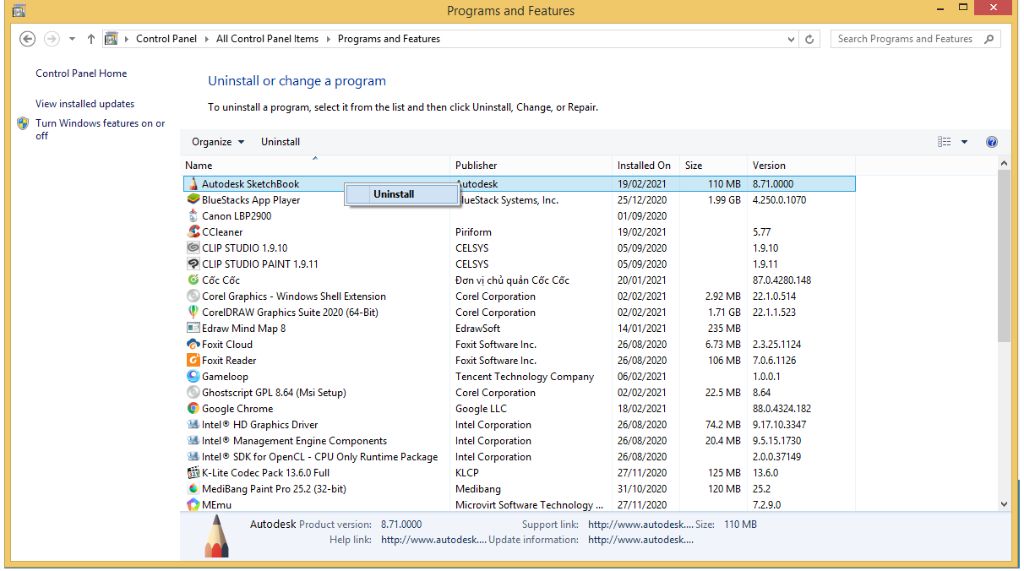Click the Uninstall toolbar button
Image resolution: width=1024 pixels, height=571 pixels.
point(280,142)
